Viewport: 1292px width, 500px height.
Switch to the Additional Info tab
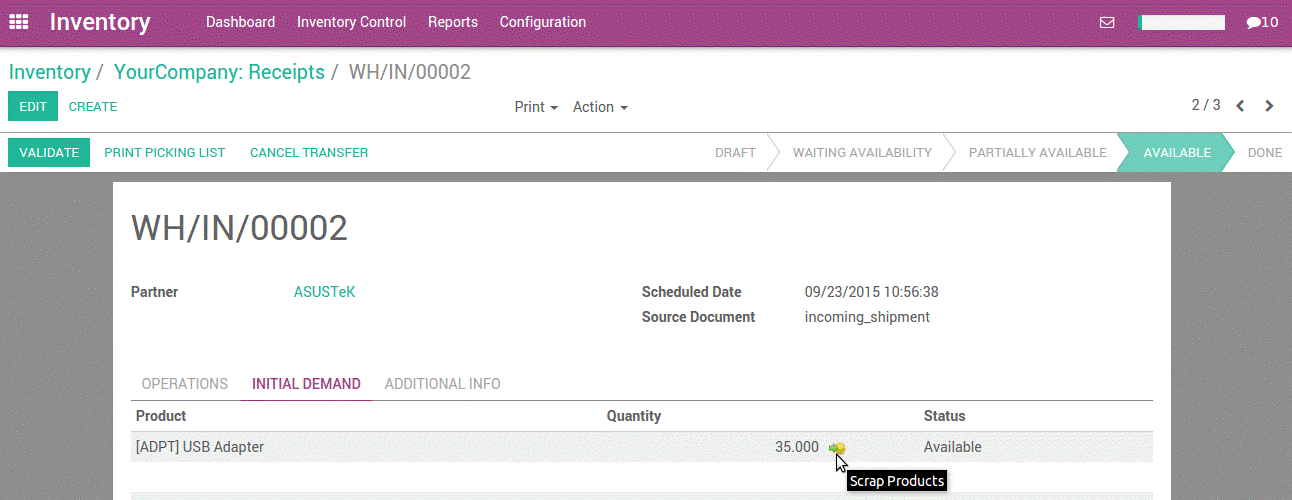click(443, 384)
